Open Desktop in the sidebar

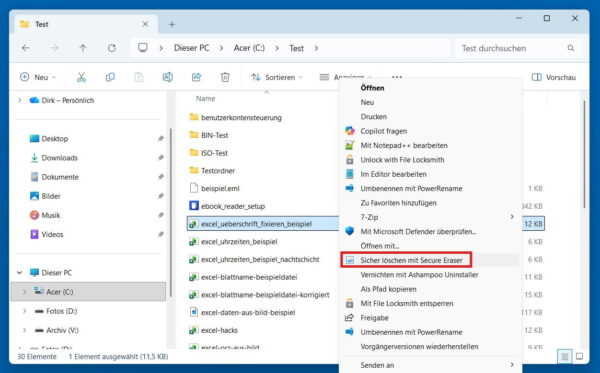(x=55, y=138)
